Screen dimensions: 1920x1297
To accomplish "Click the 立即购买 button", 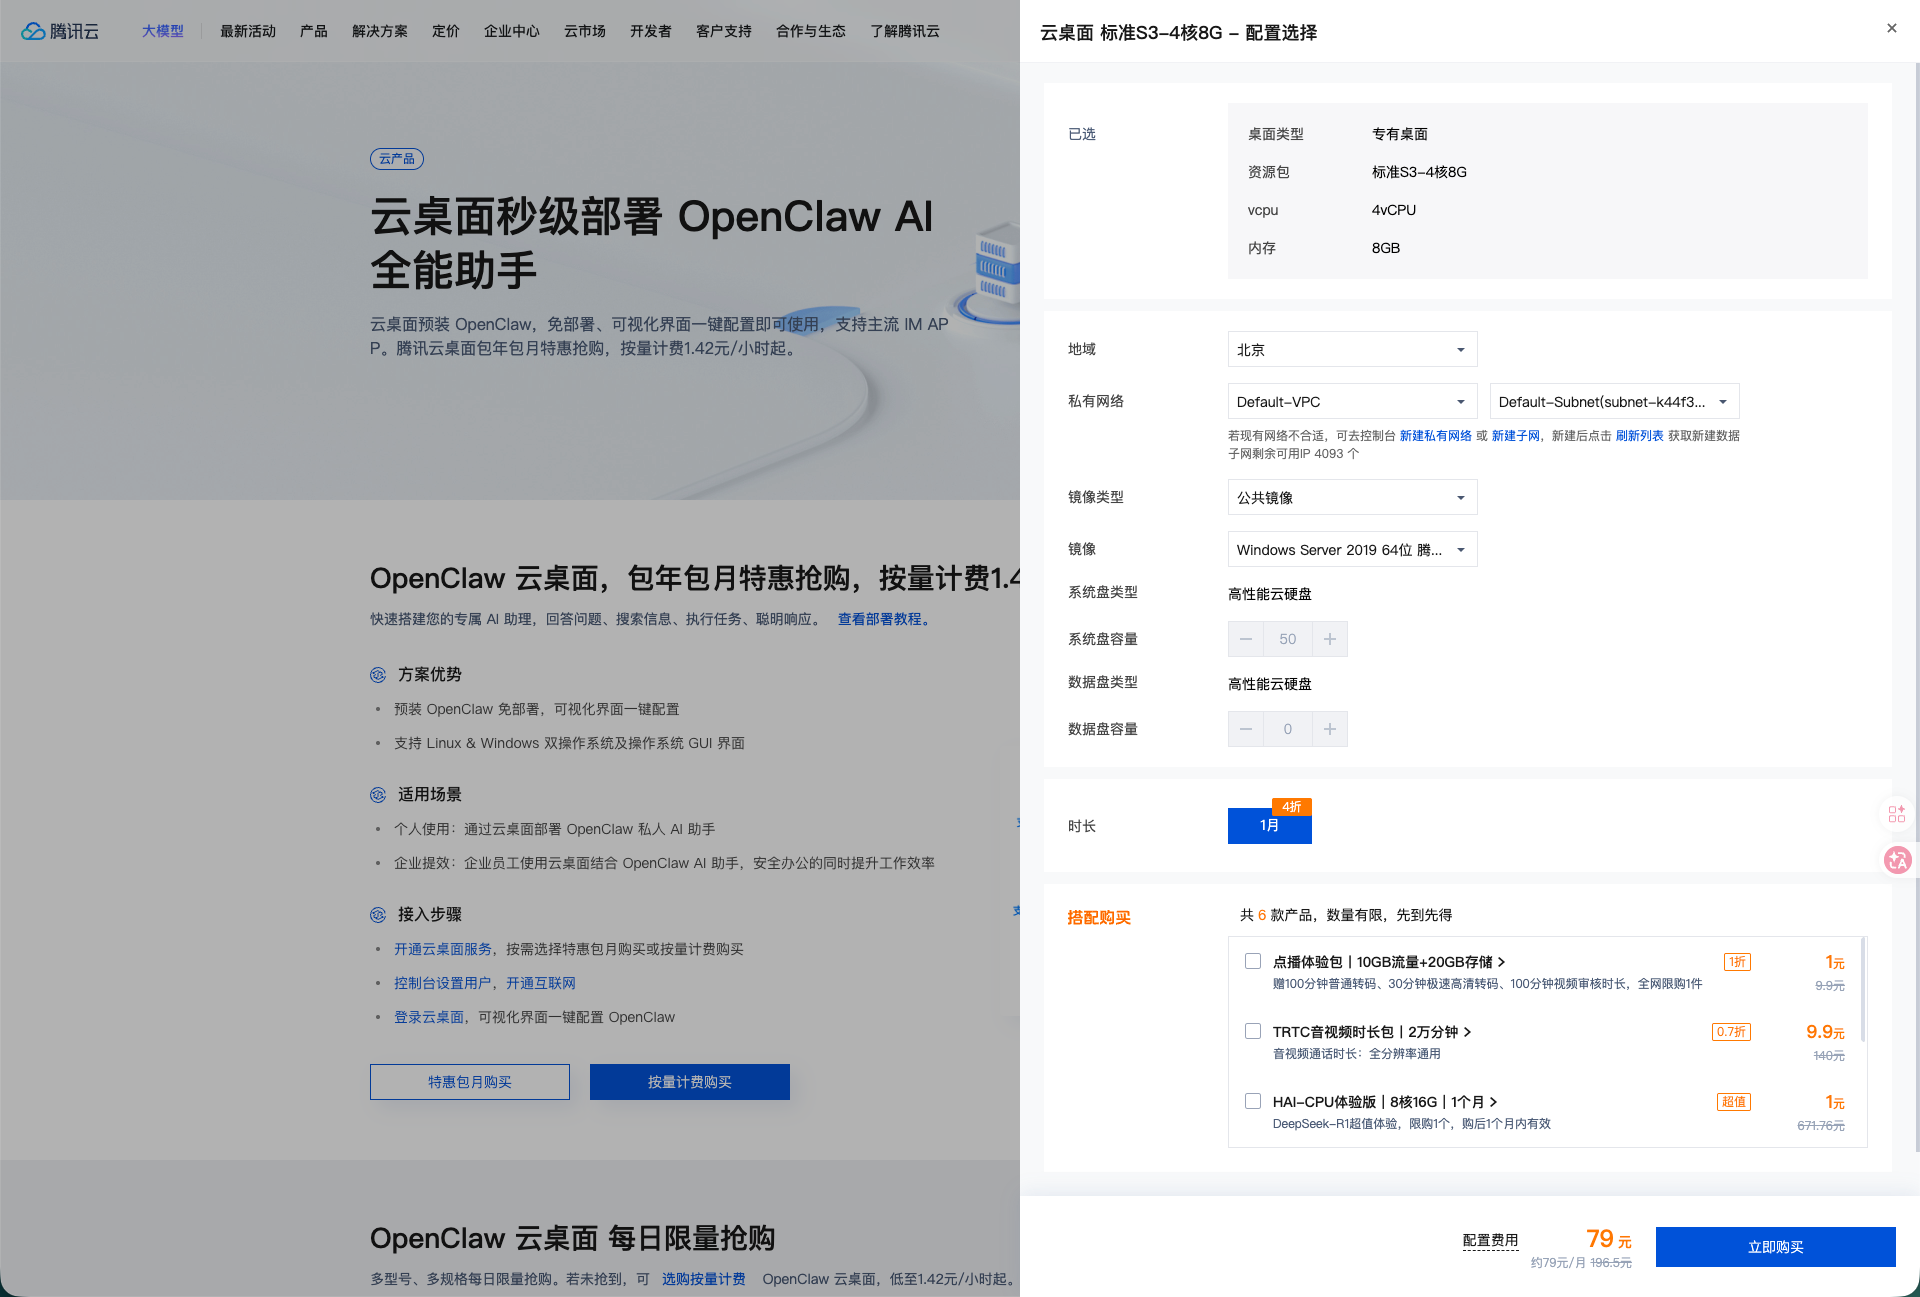I will click(x=1774, y=1247).
